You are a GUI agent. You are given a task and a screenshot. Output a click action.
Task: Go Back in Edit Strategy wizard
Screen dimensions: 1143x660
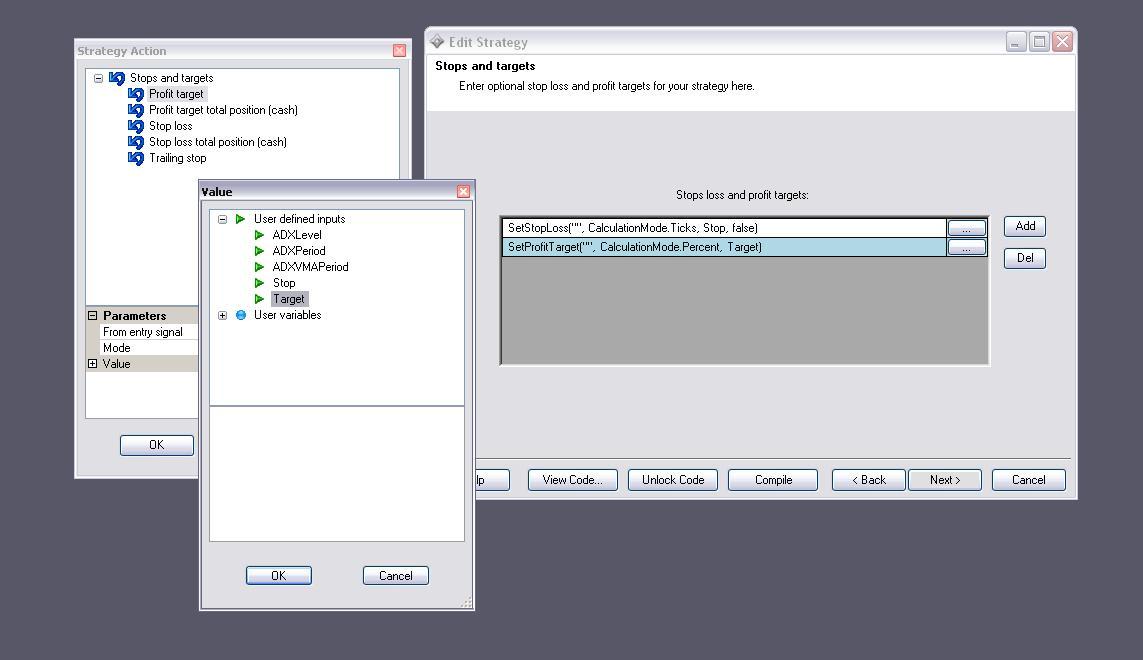tap(869, 480)
